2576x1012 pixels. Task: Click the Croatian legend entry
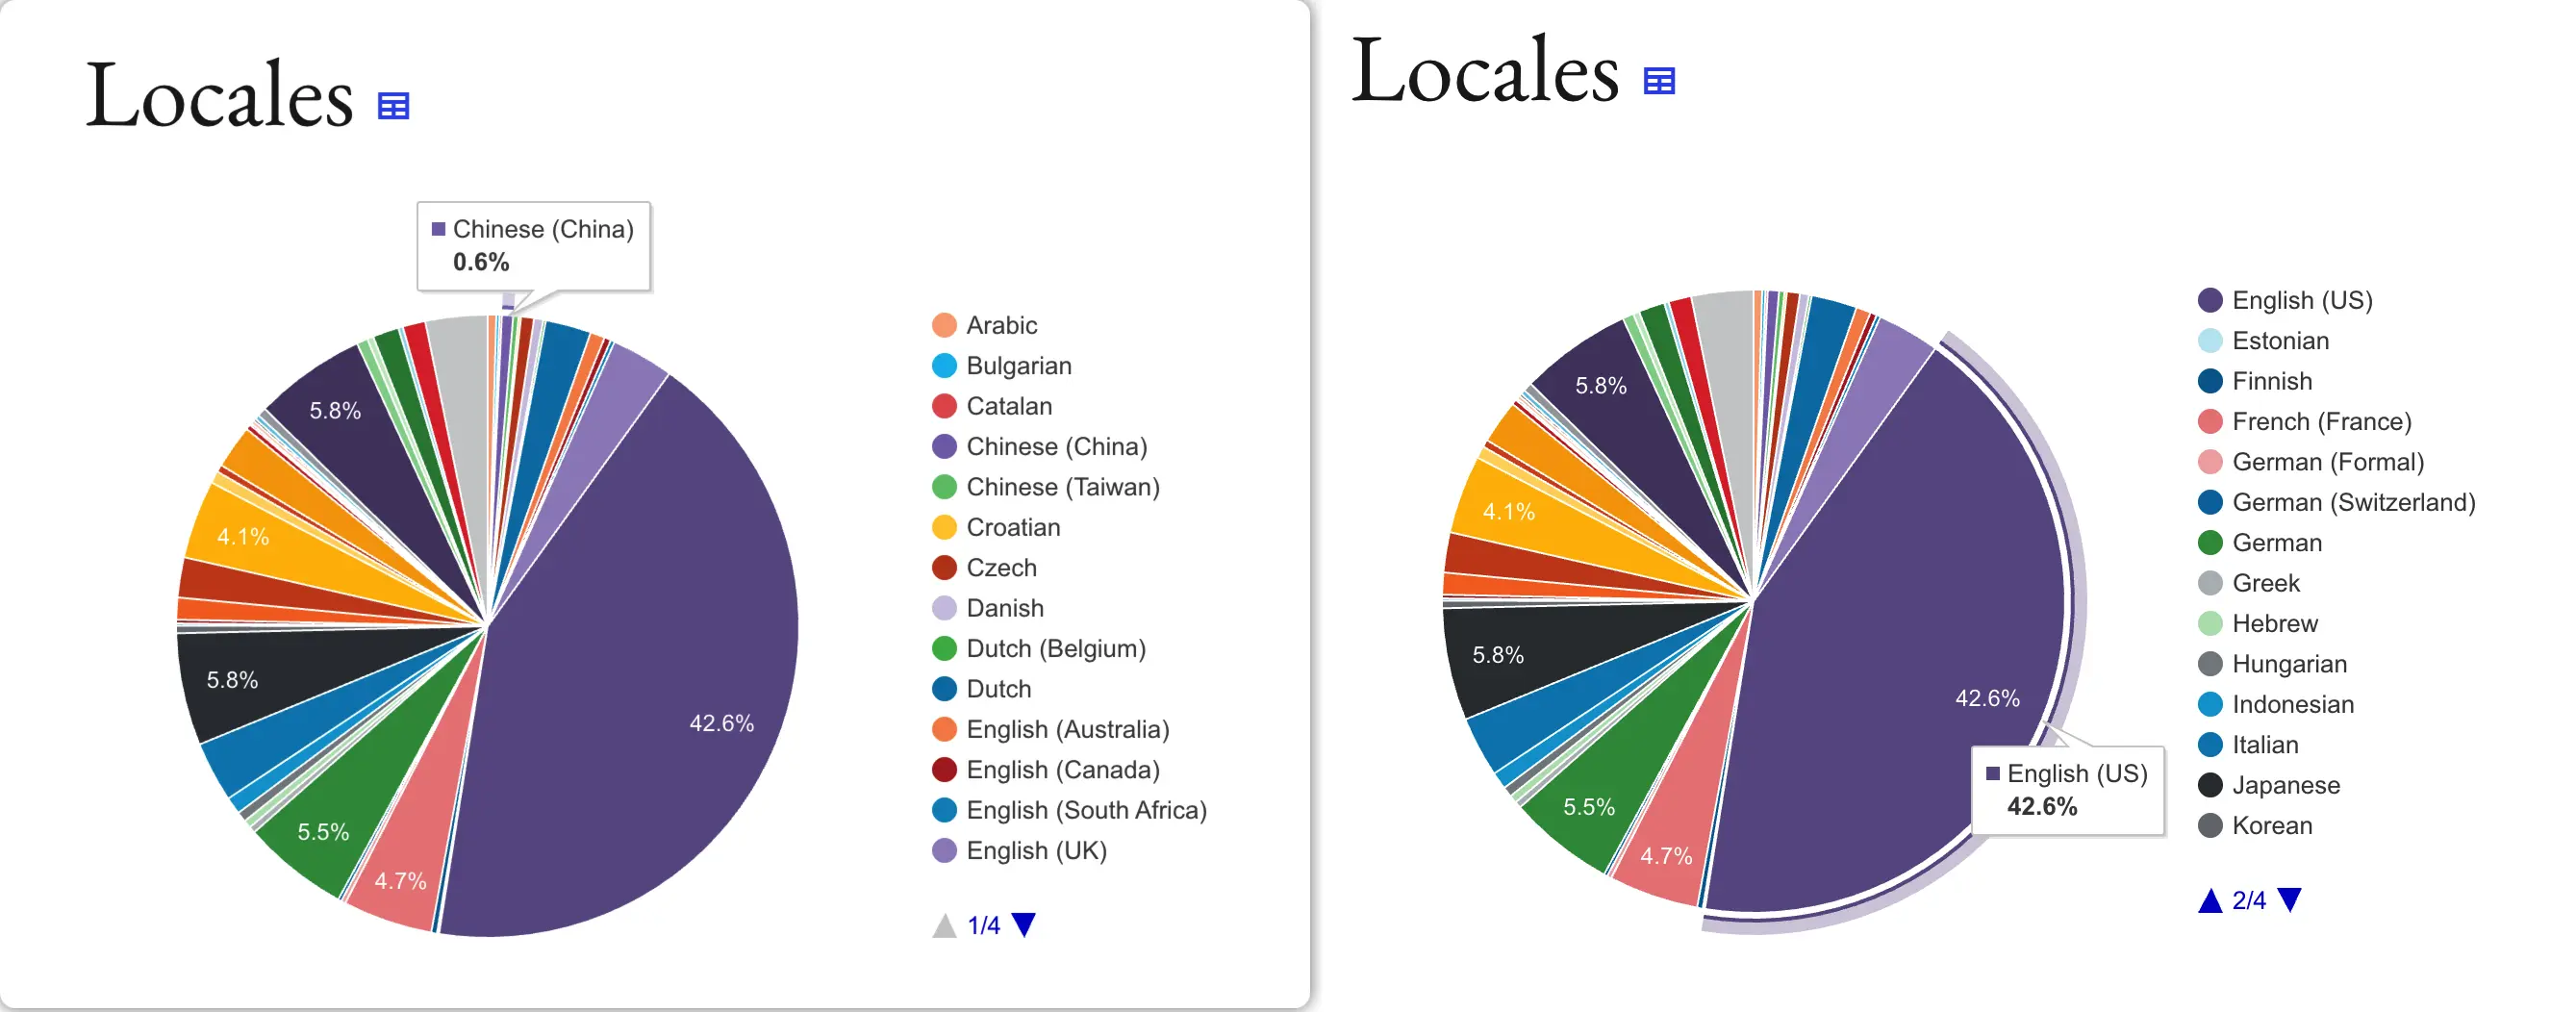tap(996, 527)
